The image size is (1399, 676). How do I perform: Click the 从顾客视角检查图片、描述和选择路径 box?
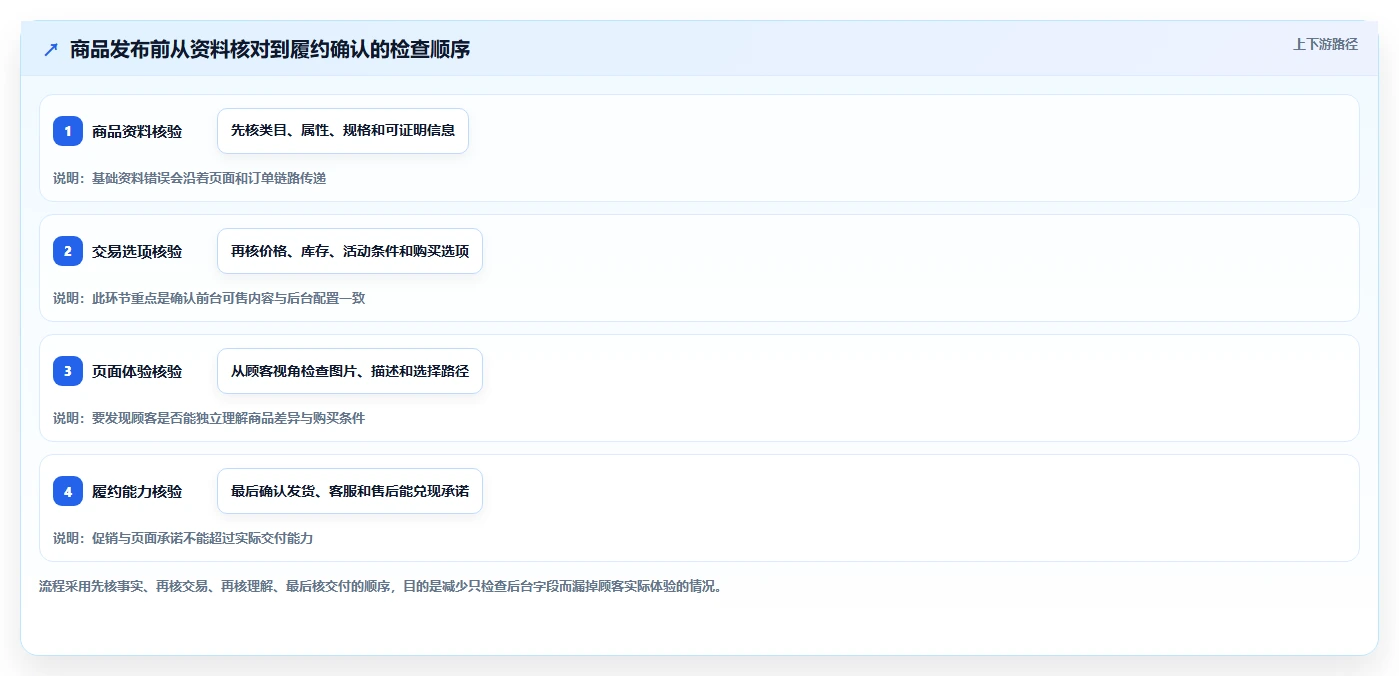coord(350,371)
